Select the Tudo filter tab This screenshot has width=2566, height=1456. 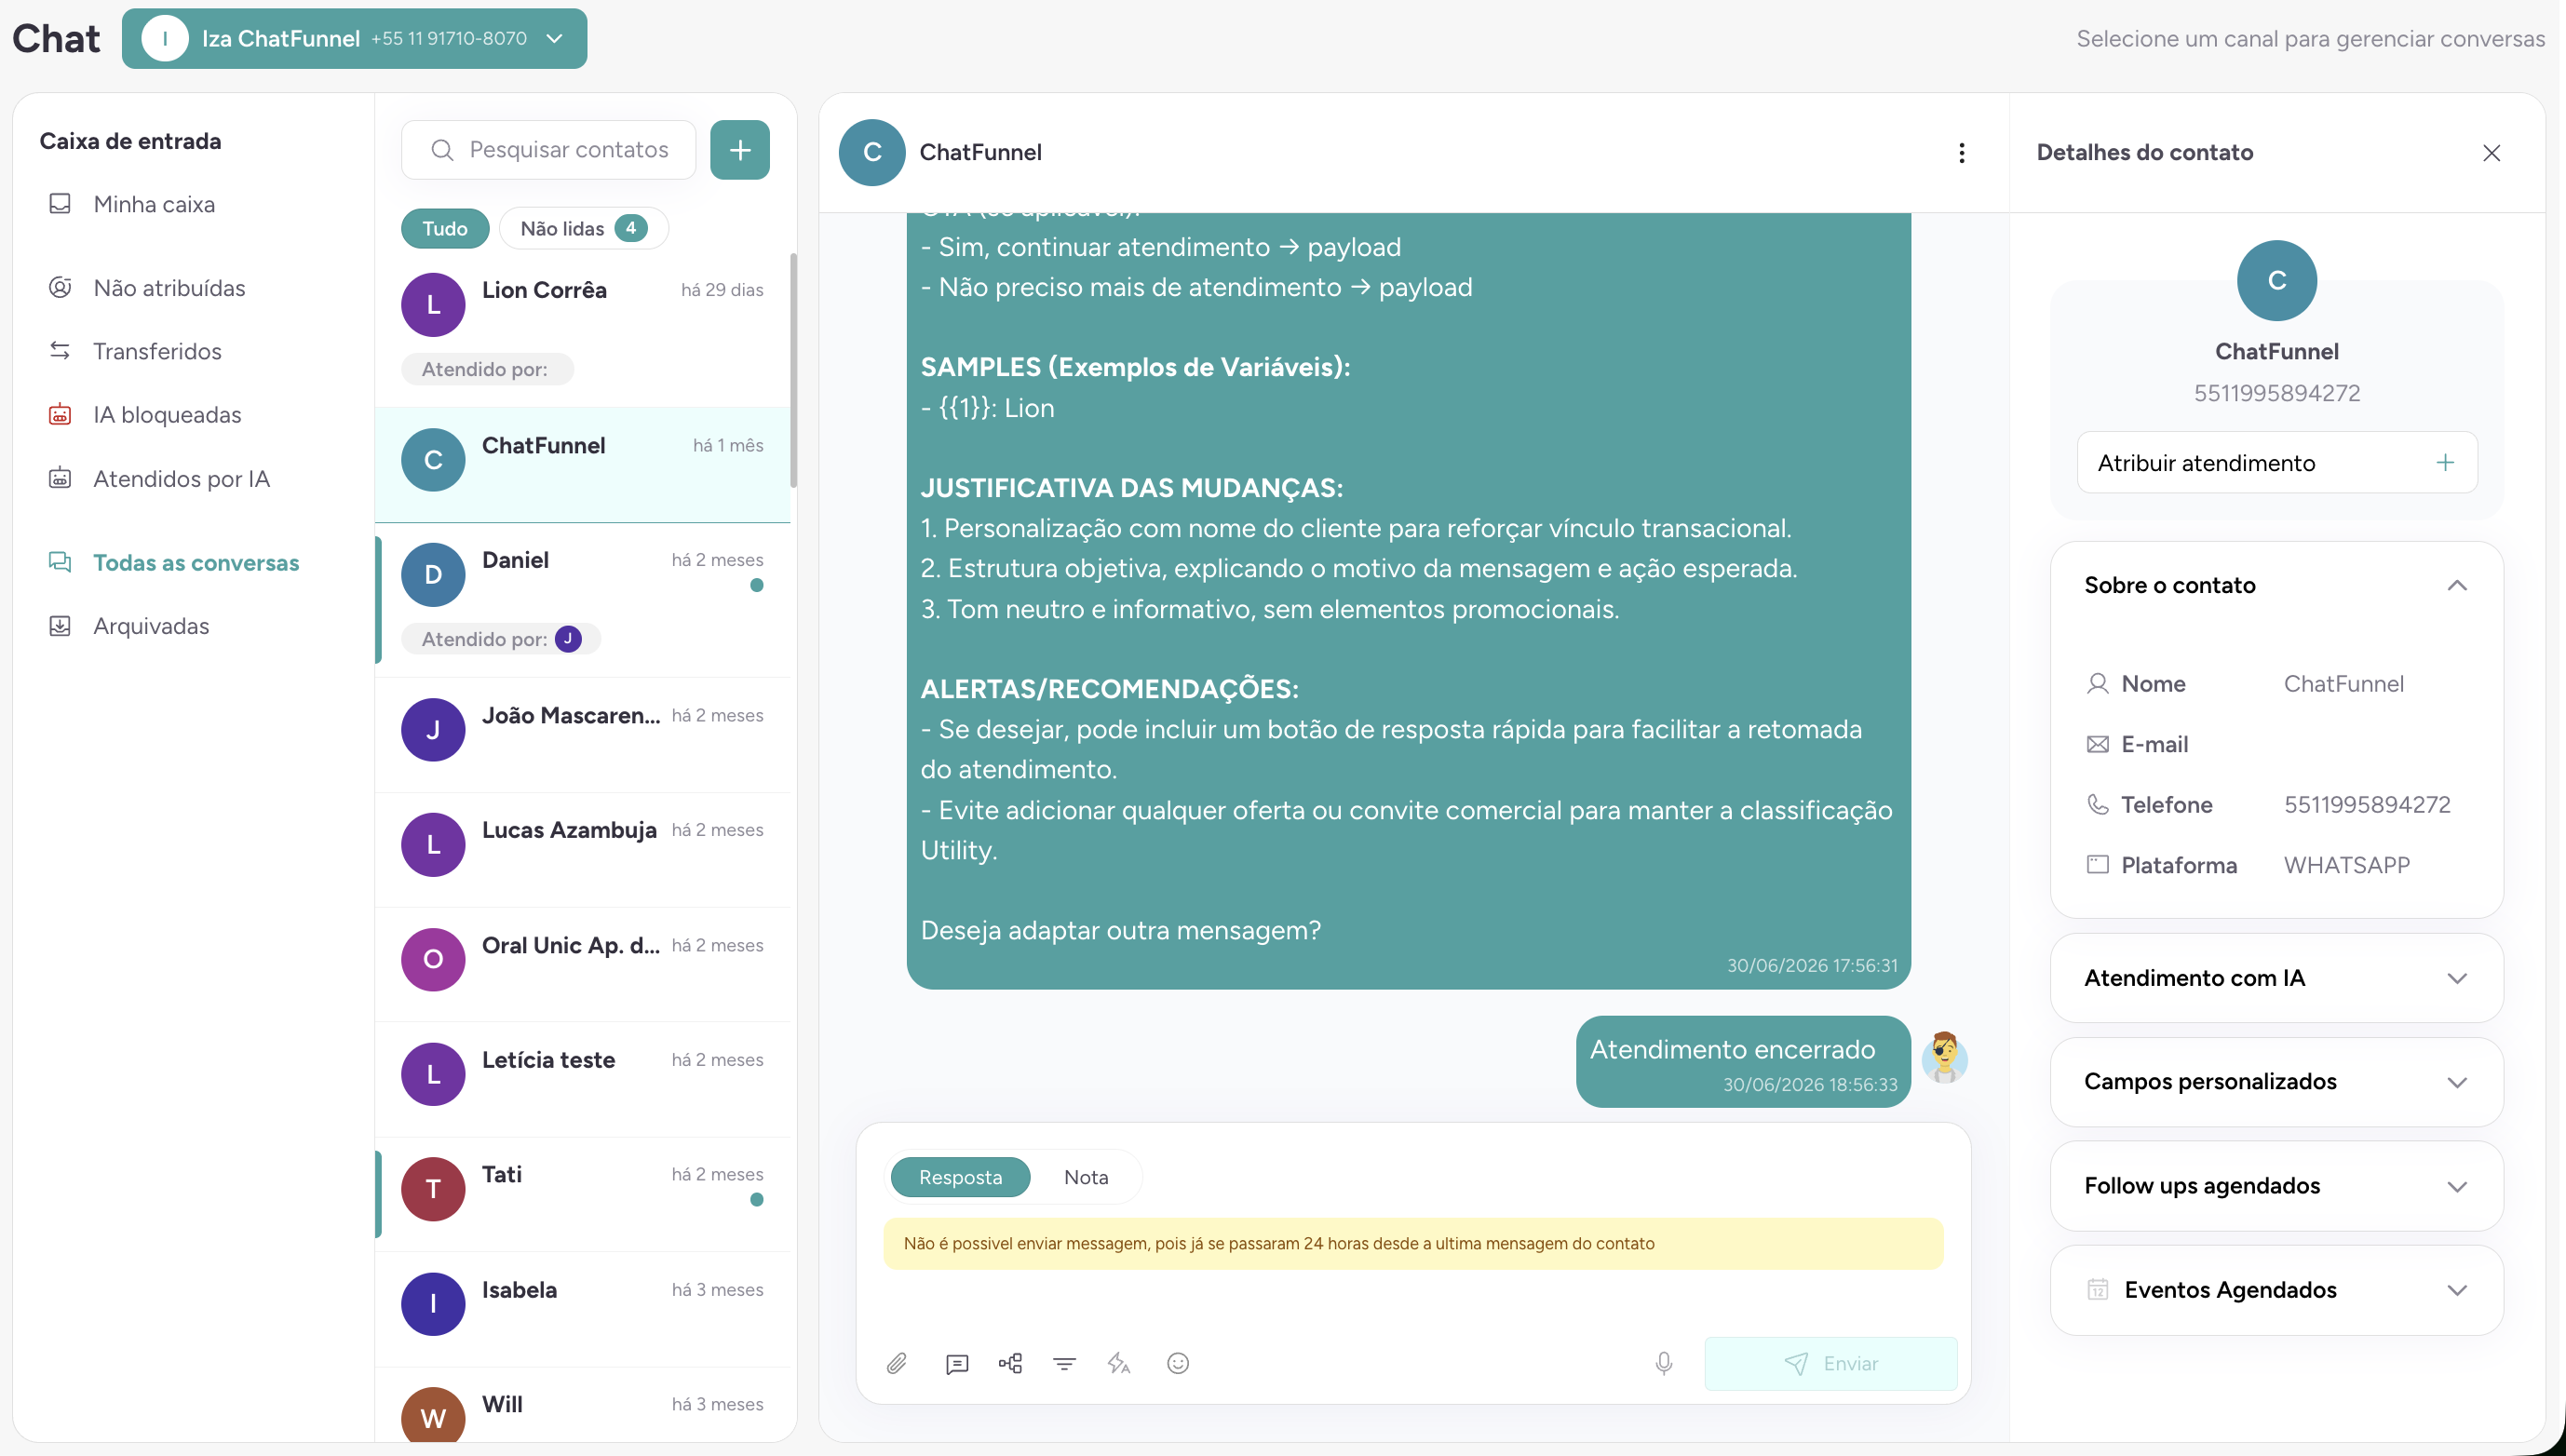[445, 228]
